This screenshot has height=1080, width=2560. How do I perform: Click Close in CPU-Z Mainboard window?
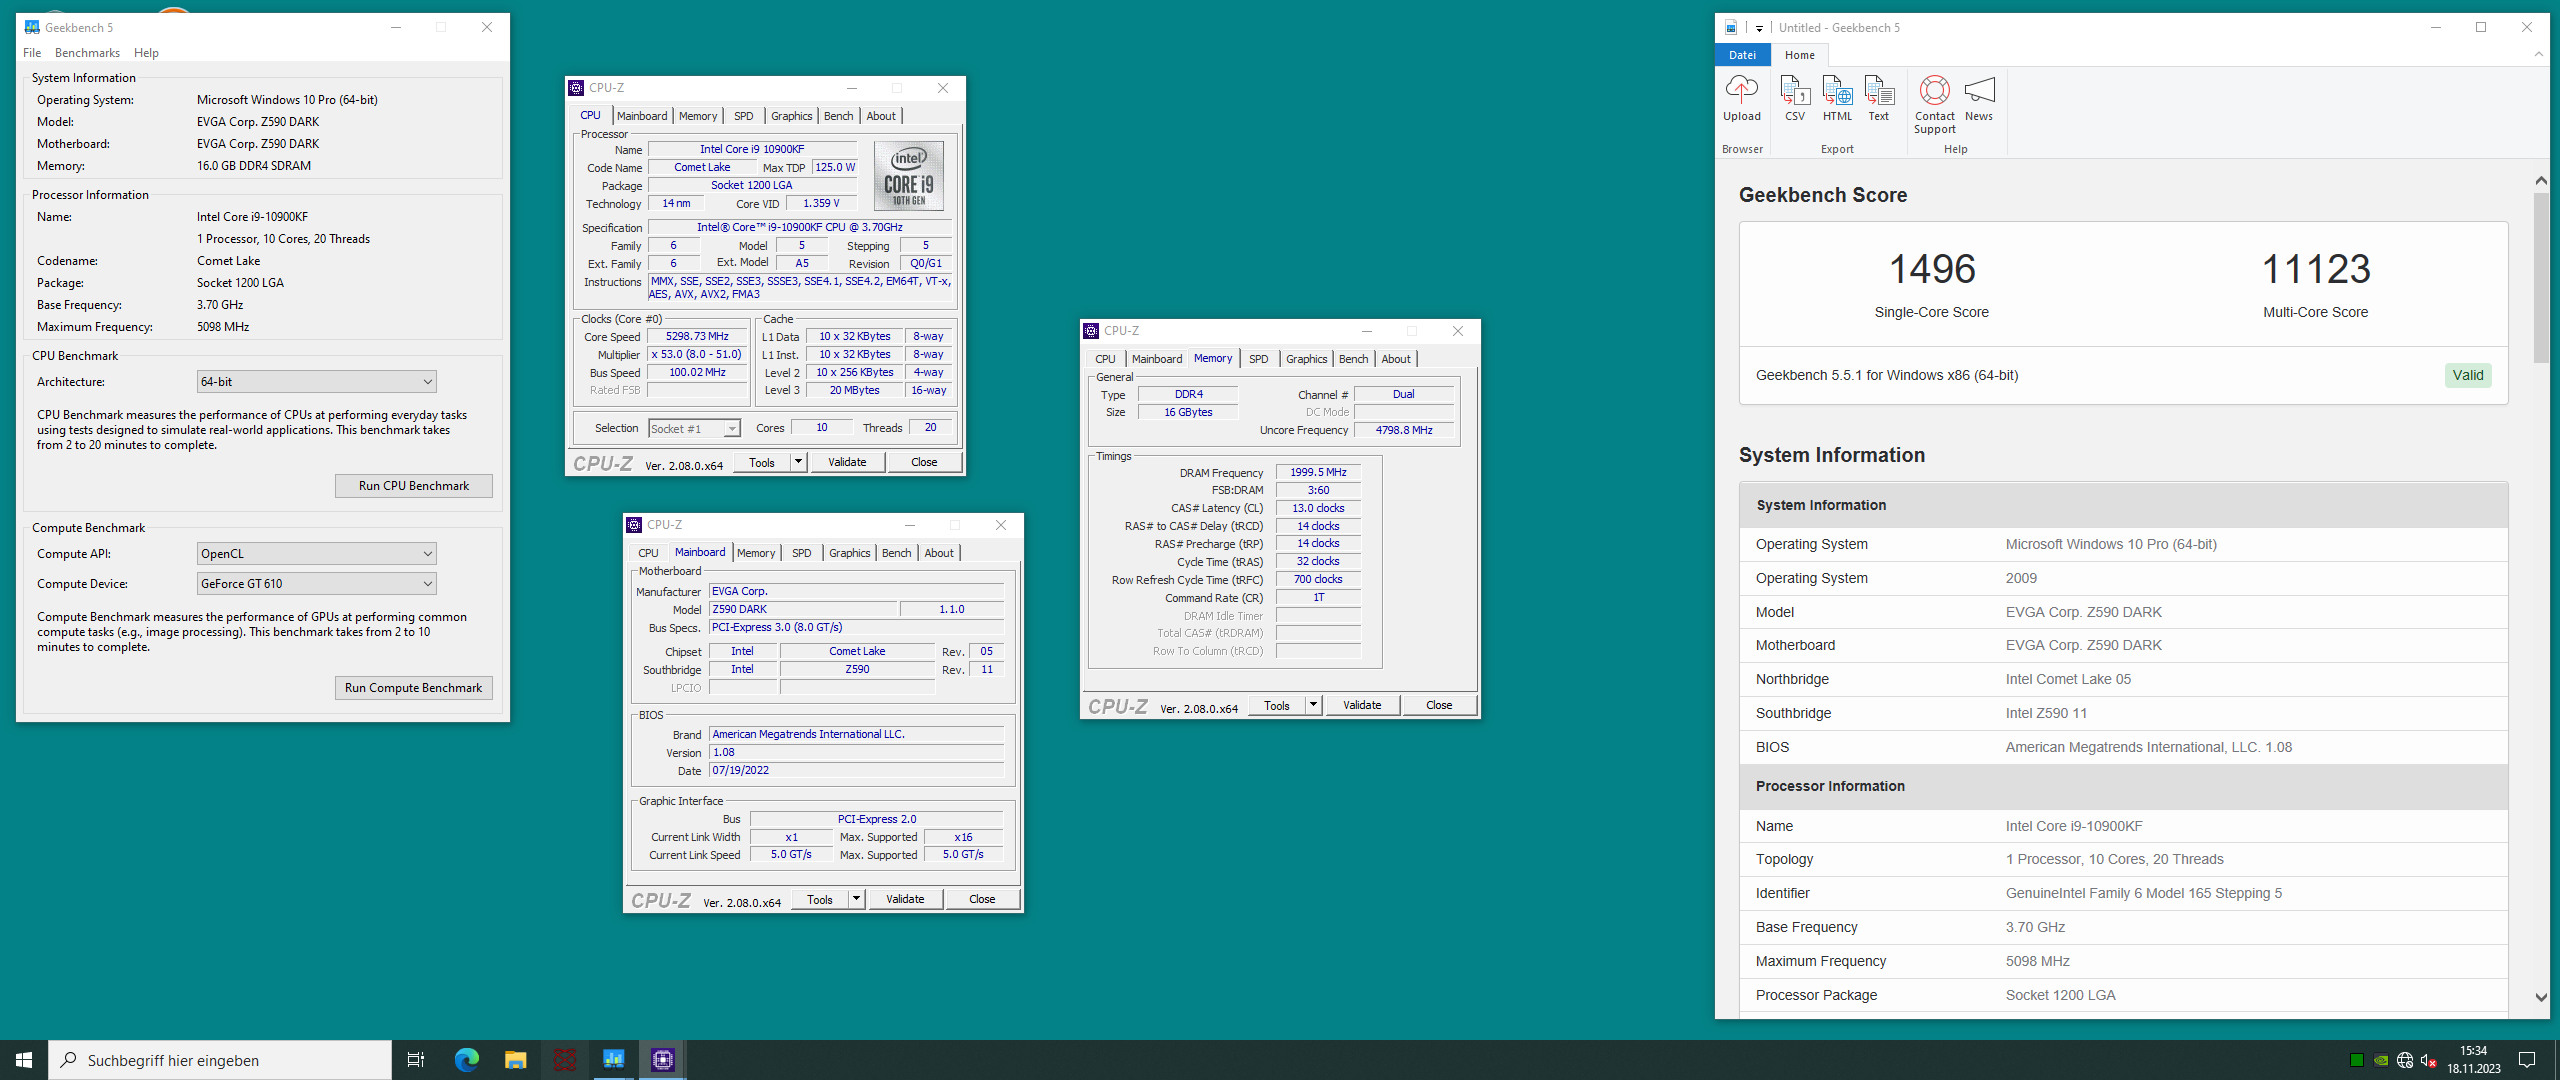click(x=982, y=899)
